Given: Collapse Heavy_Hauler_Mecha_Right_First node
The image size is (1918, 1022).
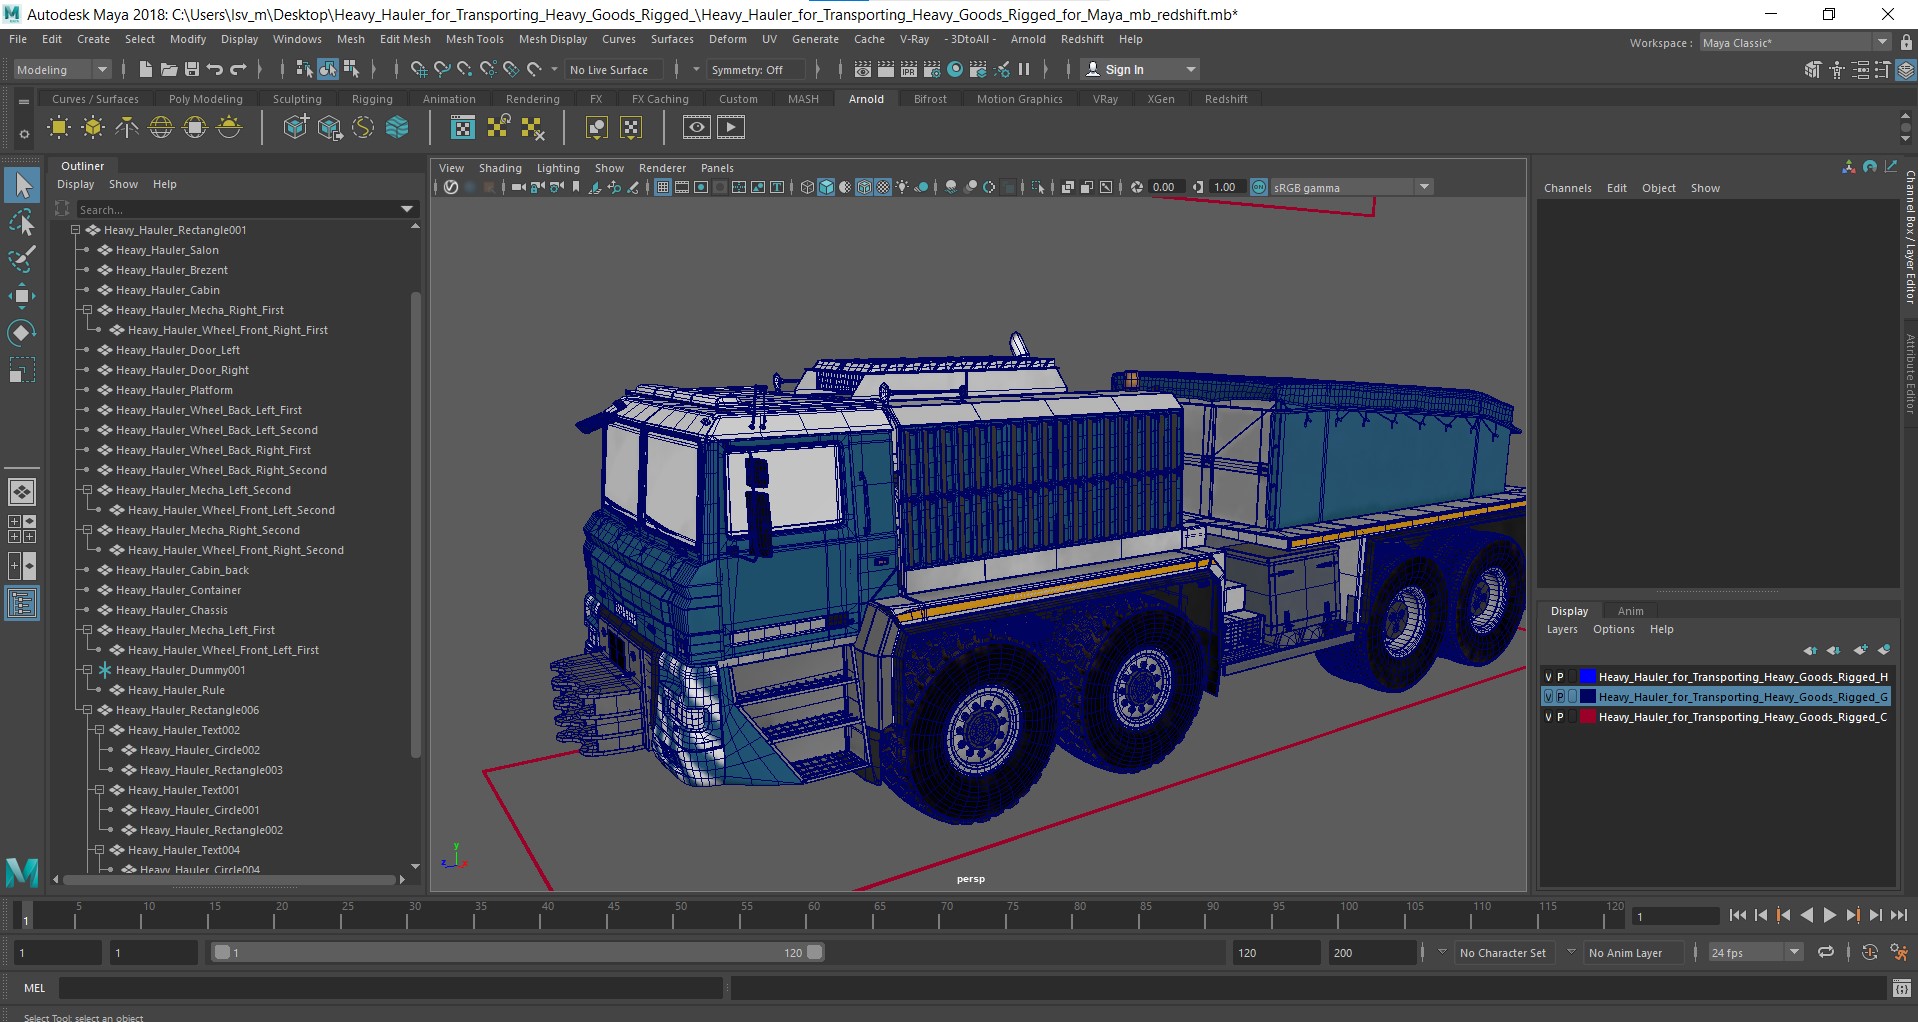Looking at the screenshot, I should 87,310.
